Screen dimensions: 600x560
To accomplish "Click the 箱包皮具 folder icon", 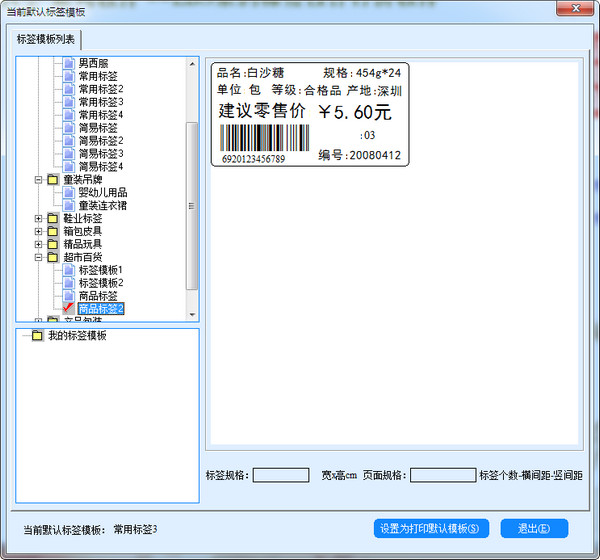I will [x=53, y=231].
